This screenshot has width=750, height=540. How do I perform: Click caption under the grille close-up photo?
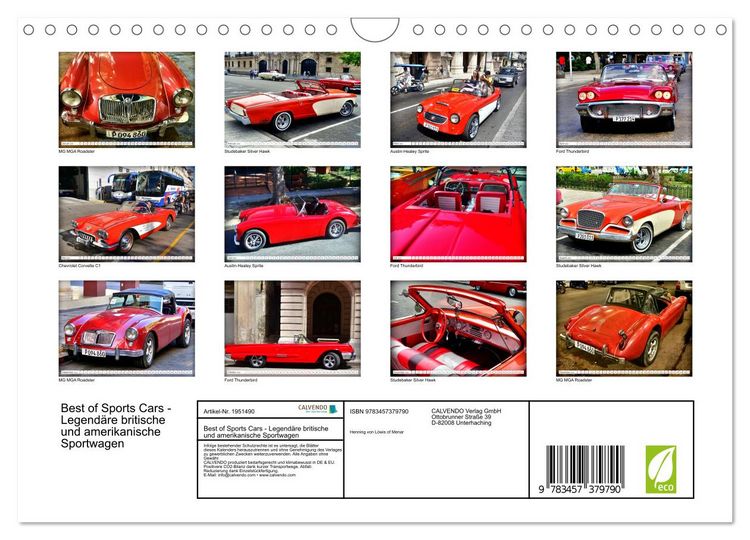coord(77,151)
